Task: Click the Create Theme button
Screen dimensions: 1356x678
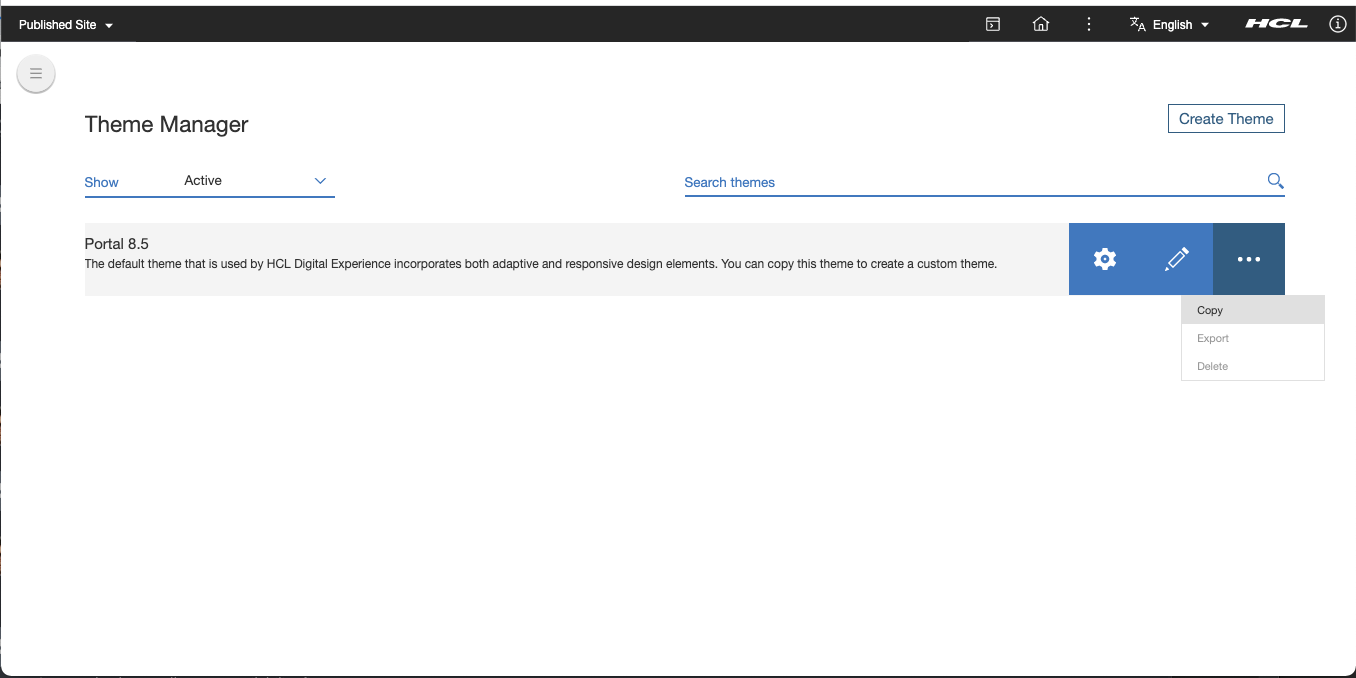Action: tap(1226, 118)
